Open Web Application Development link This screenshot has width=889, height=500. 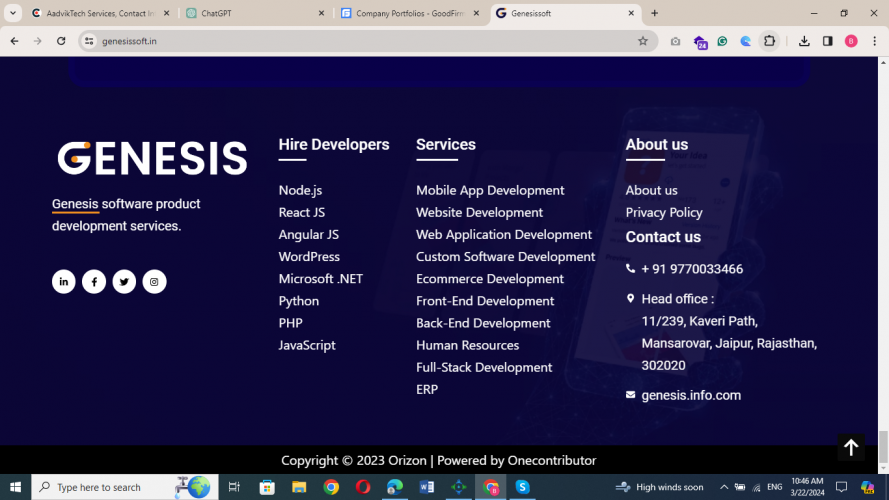pos(503,235)
